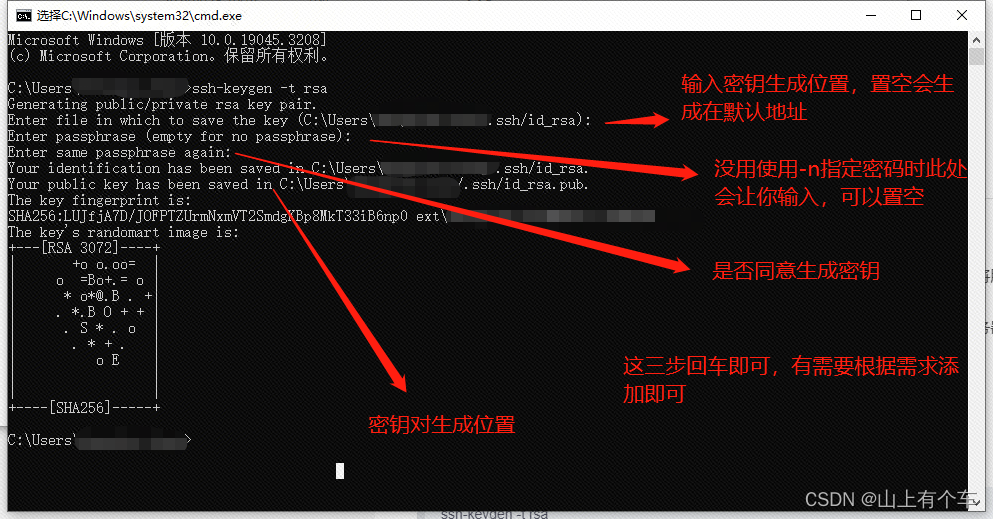This screenshot has height=519, width=993.
Task: Open the cmd.exe system menu icon
Action: (x=23, y=15)
